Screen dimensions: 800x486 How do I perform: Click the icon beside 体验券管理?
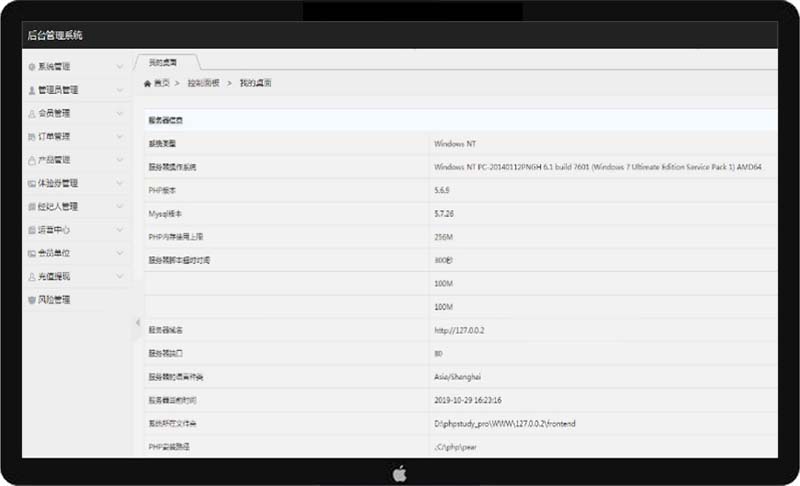tap(32, 183)
